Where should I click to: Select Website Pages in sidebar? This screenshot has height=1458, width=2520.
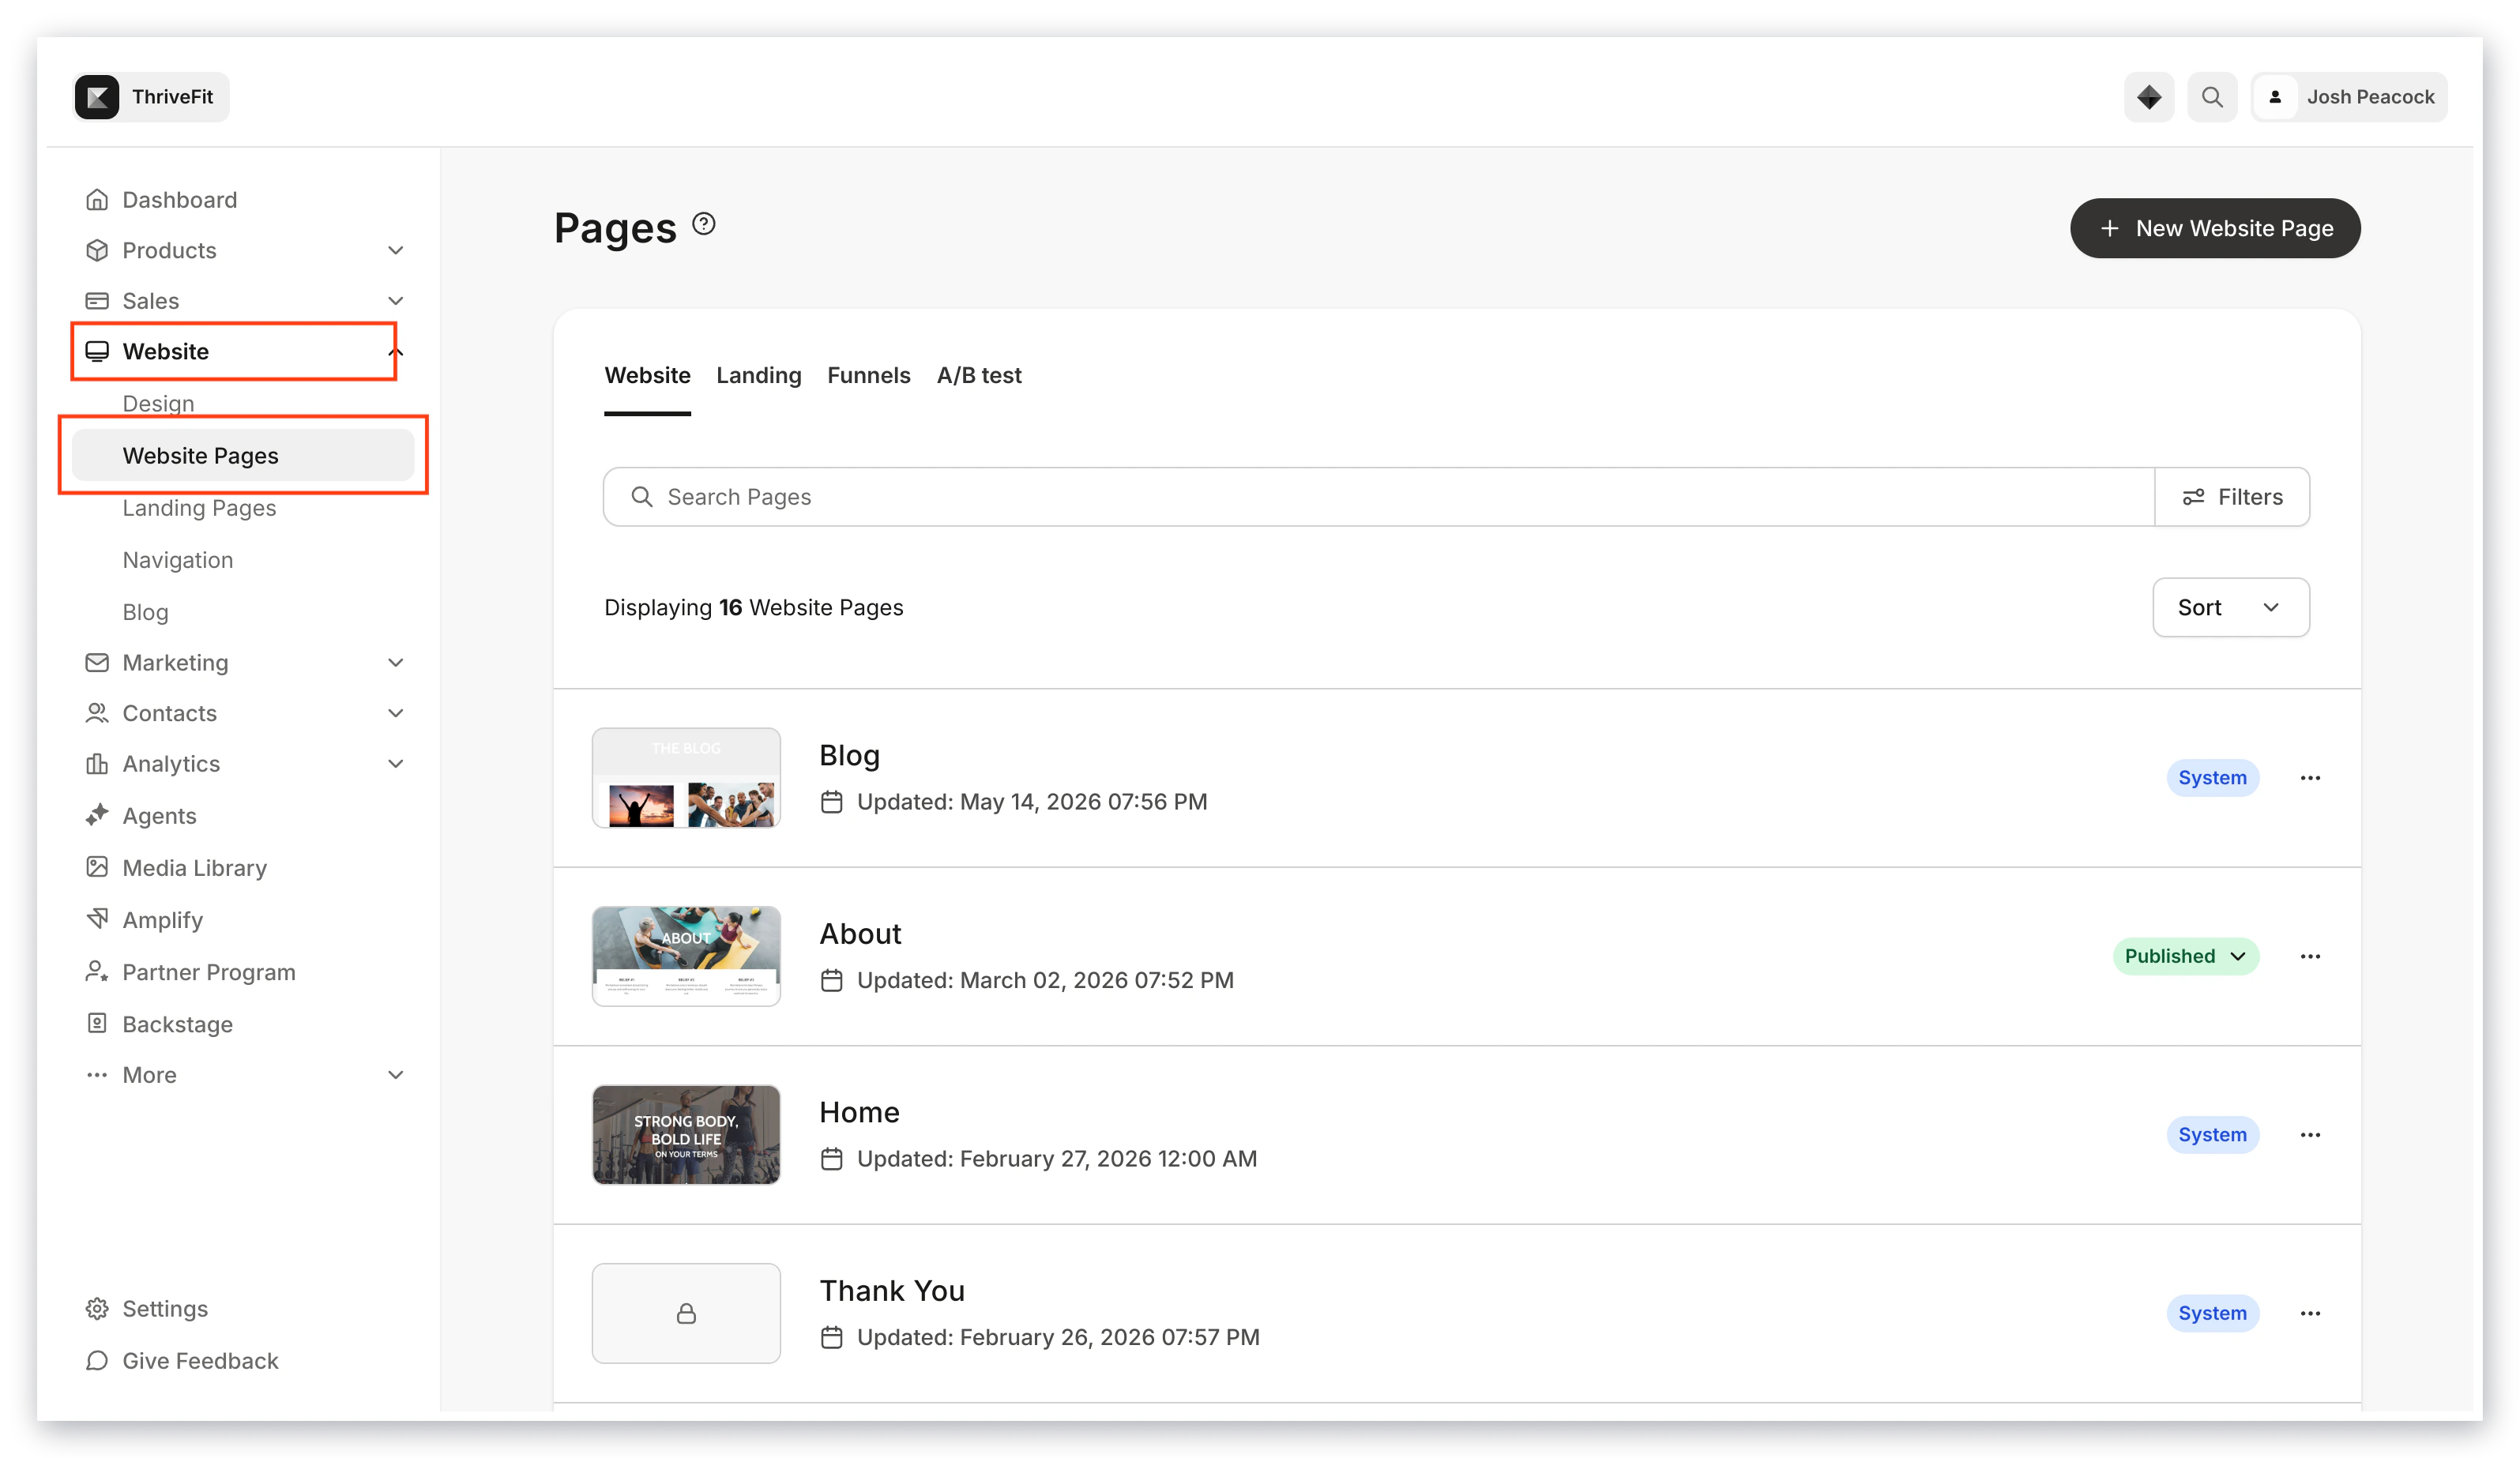243,456
